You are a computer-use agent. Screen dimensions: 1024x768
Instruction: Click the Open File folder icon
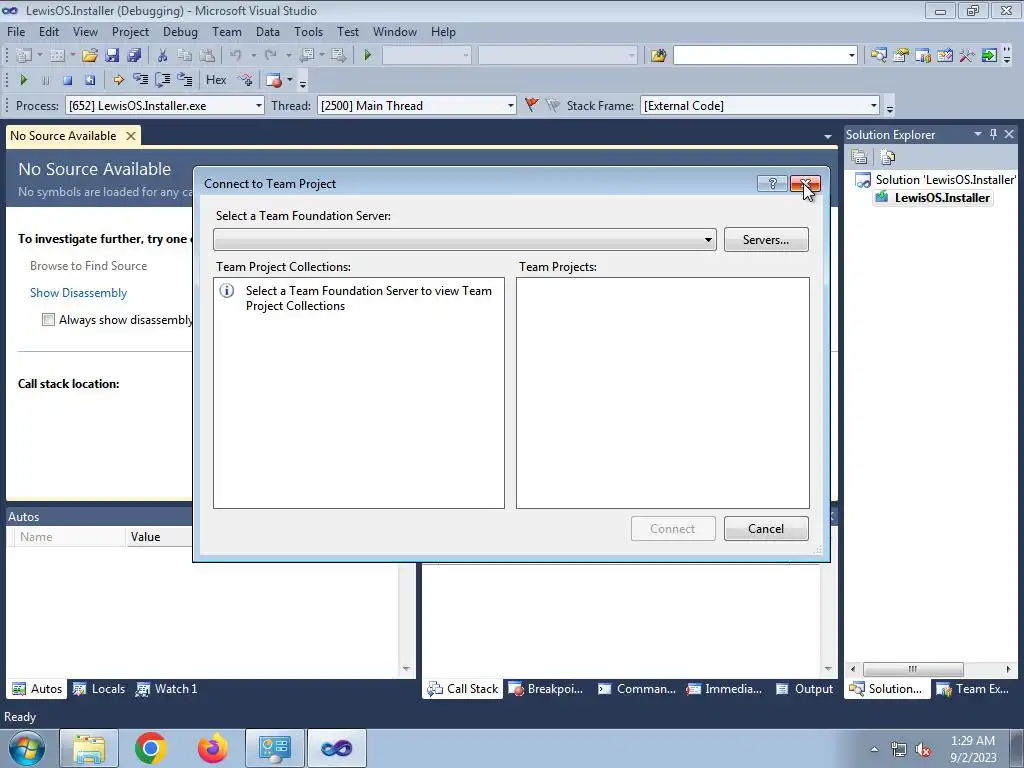click(x=90, y=56)
